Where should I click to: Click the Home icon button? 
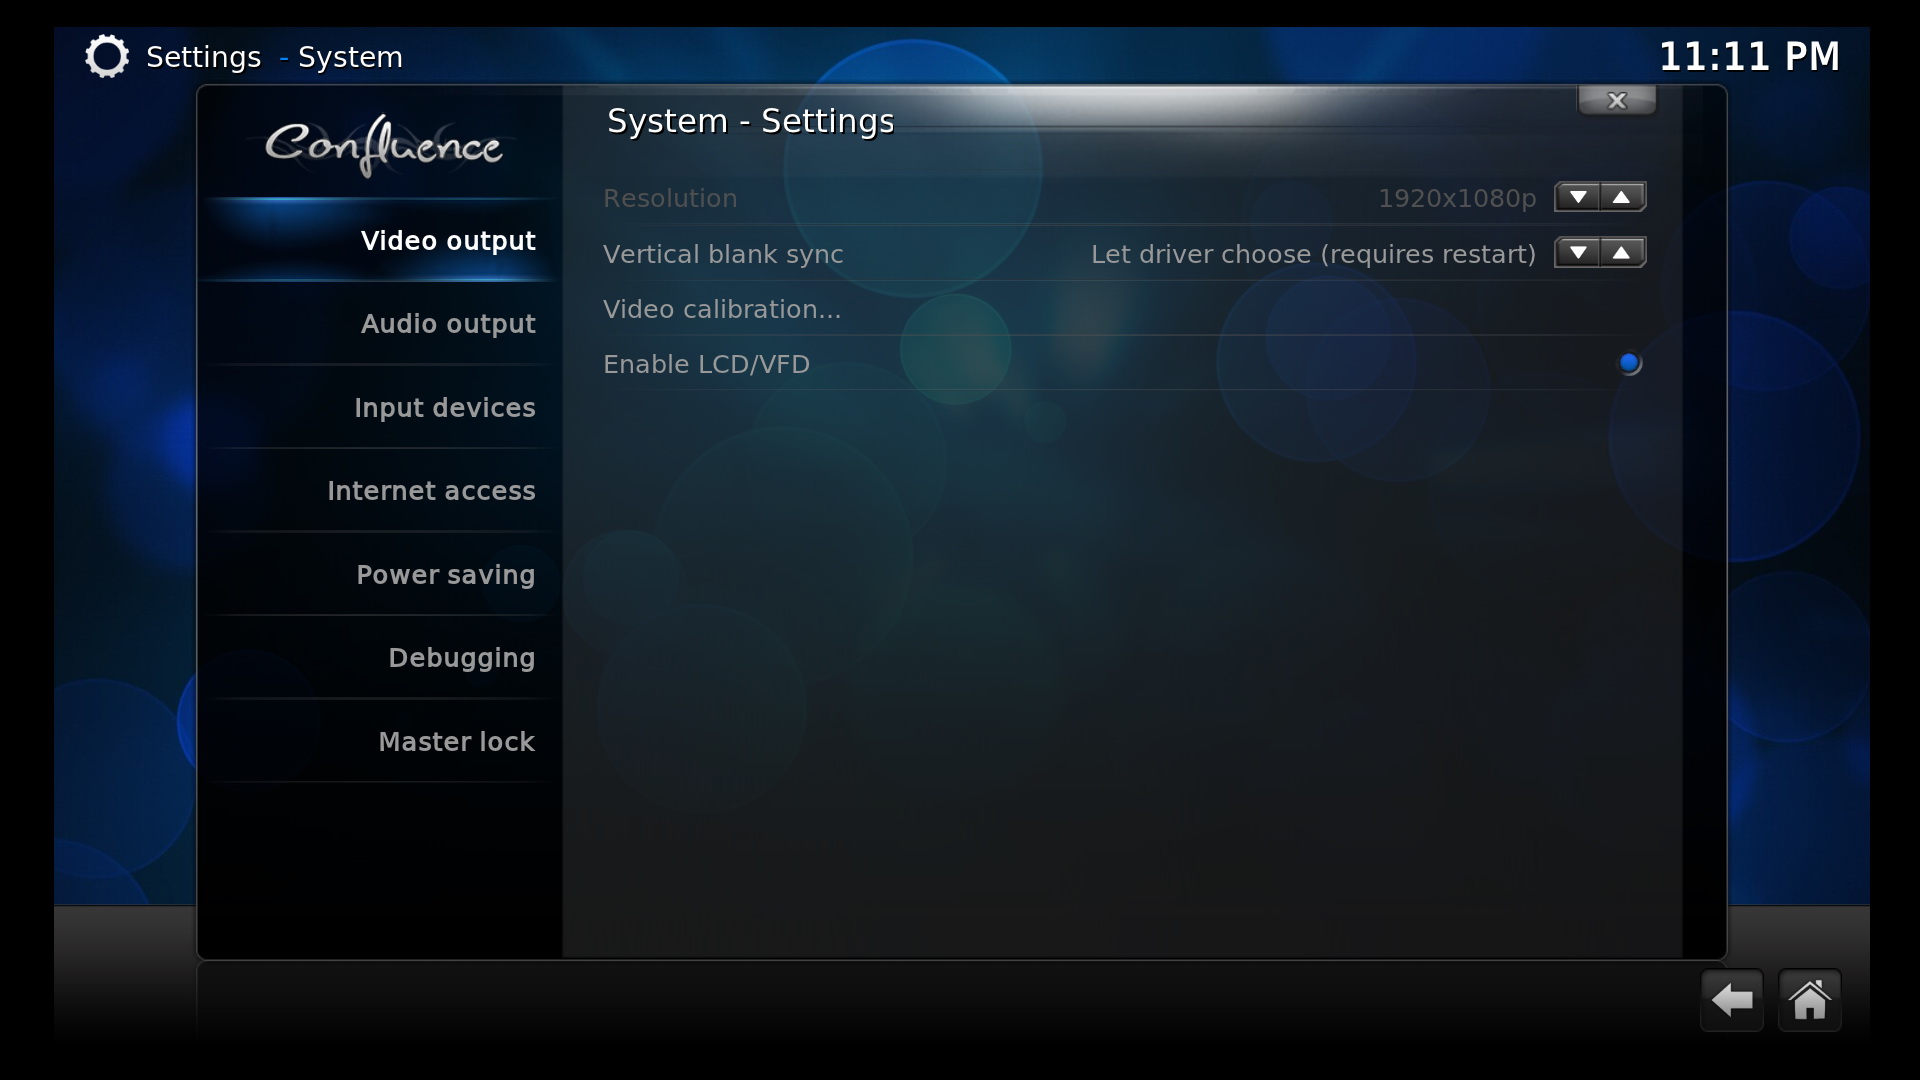click(1809, 1000)
